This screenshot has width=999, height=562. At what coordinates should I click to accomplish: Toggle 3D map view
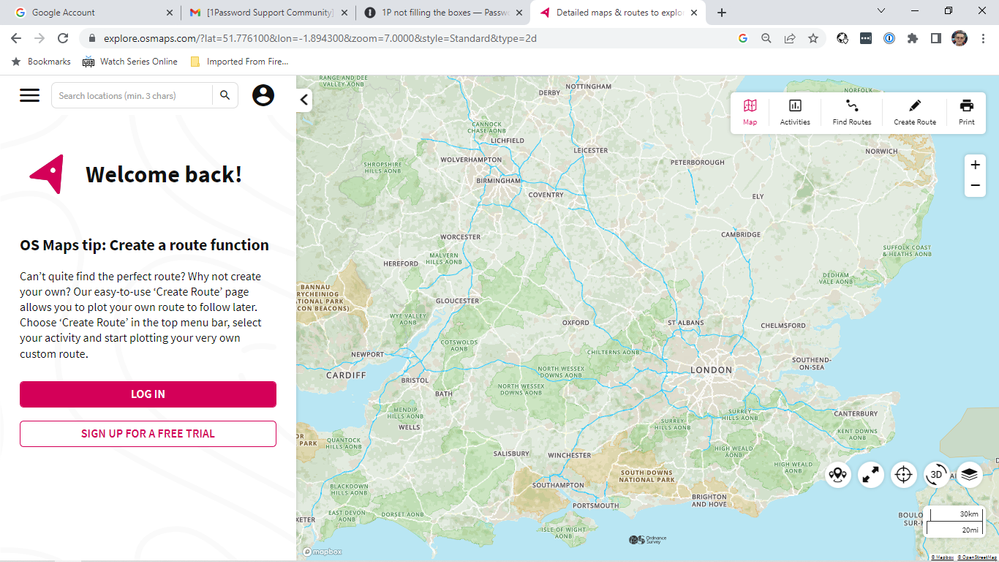click(x=936, y=474)
